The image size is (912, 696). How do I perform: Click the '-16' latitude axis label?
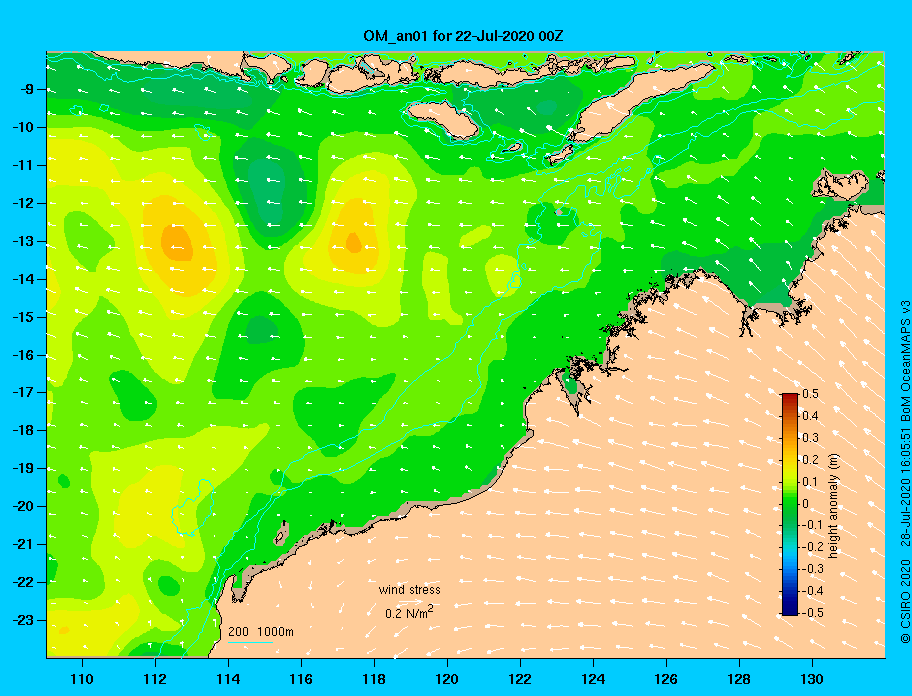pos(23,355)
